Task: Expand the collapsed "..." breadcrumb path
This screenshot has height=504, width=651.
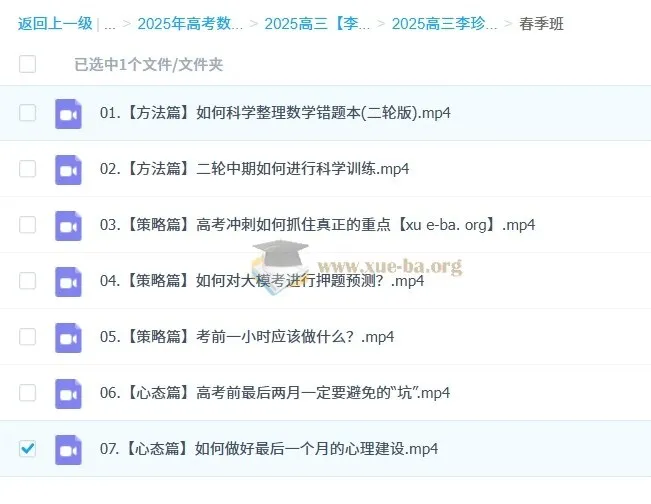Action: (110, 23)
